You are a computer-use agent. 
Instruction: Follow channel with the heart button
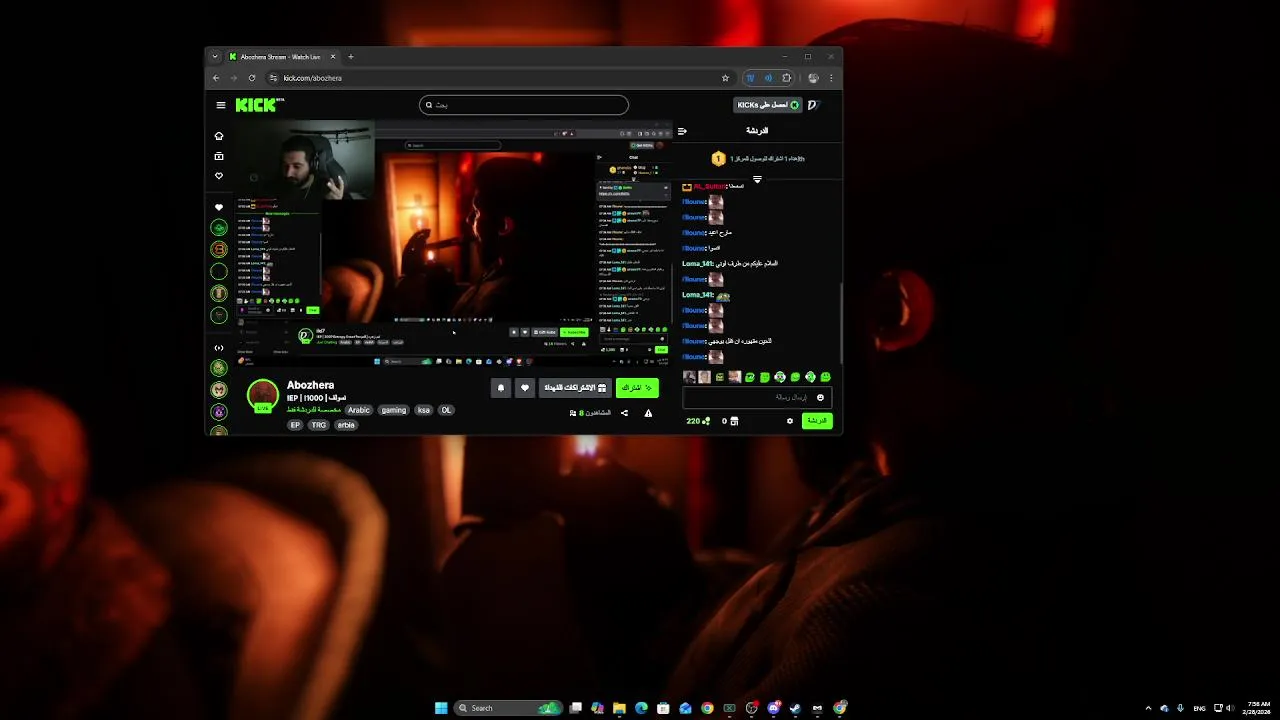click(x=525, y=388)
